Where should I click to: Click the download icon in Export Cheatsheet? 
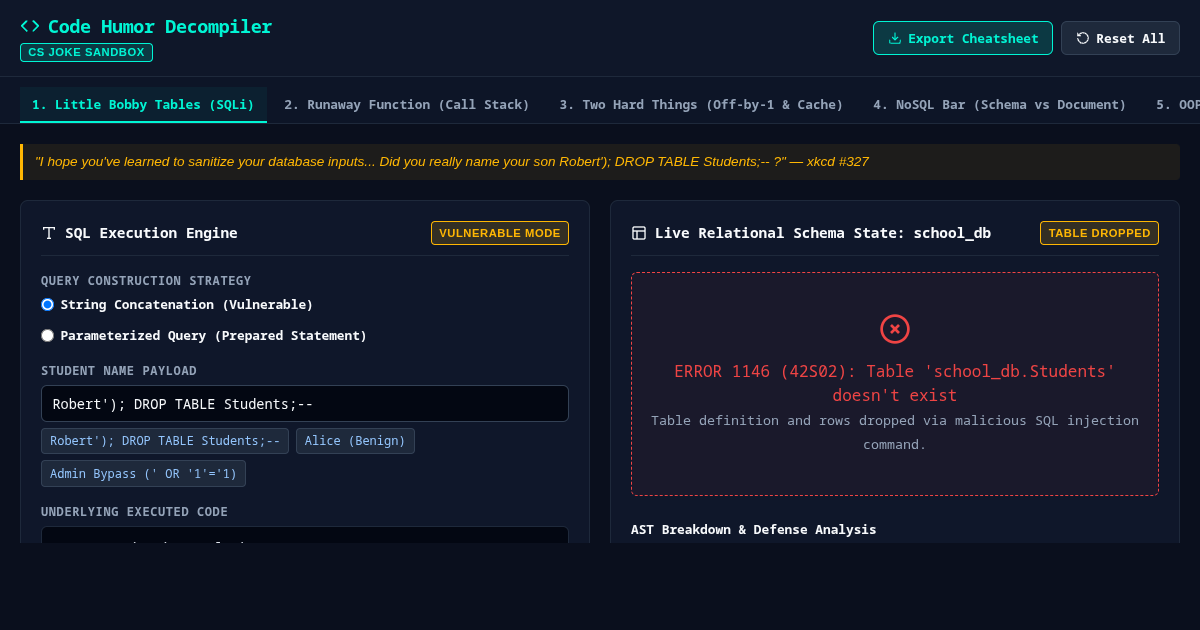(895, 38)
